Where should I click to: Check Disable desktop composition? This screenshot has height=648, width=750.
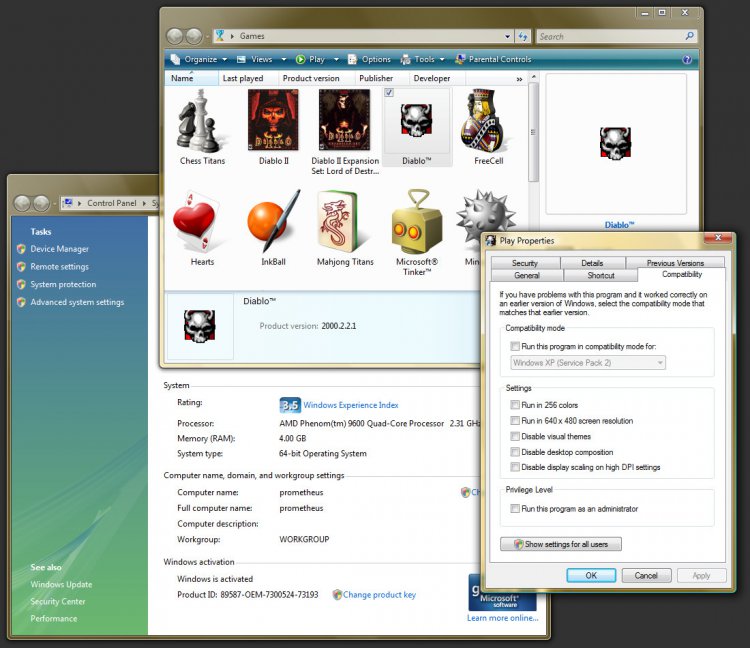515,452
